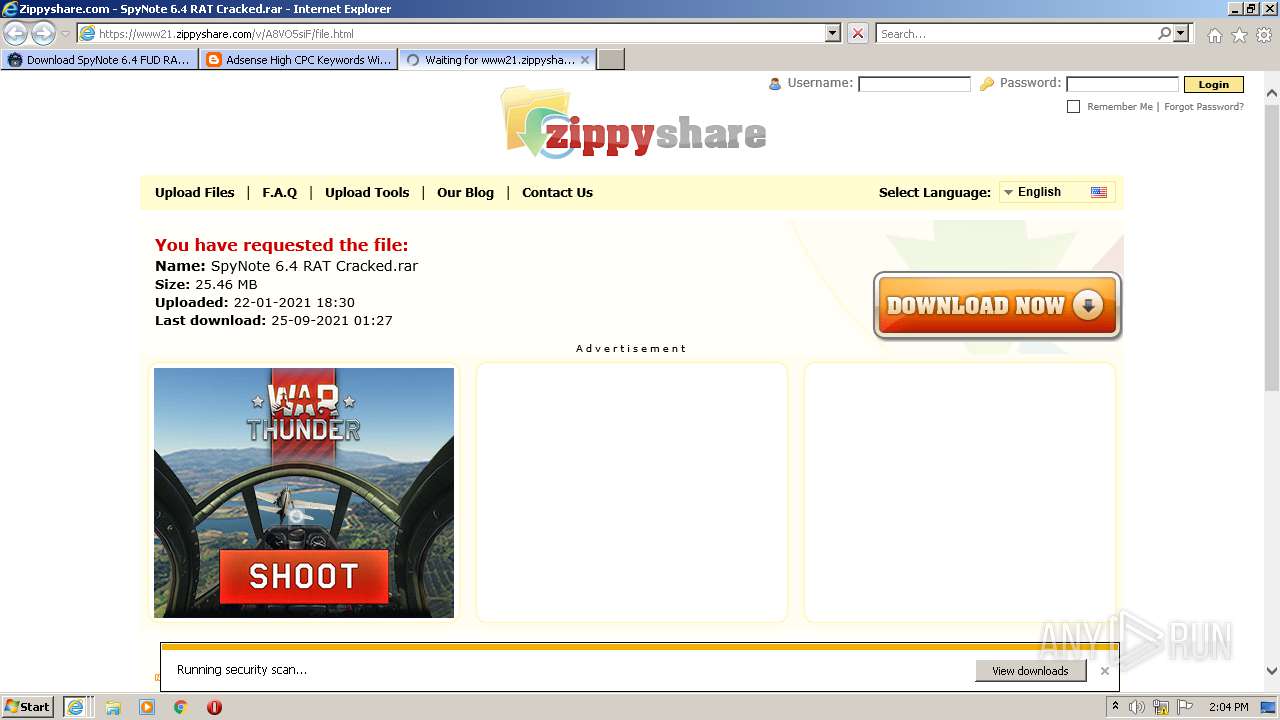The width and height of the screenshot is (1280, 720).
Task: Go back with the browser Back arrow
Action: coord(16,34)
